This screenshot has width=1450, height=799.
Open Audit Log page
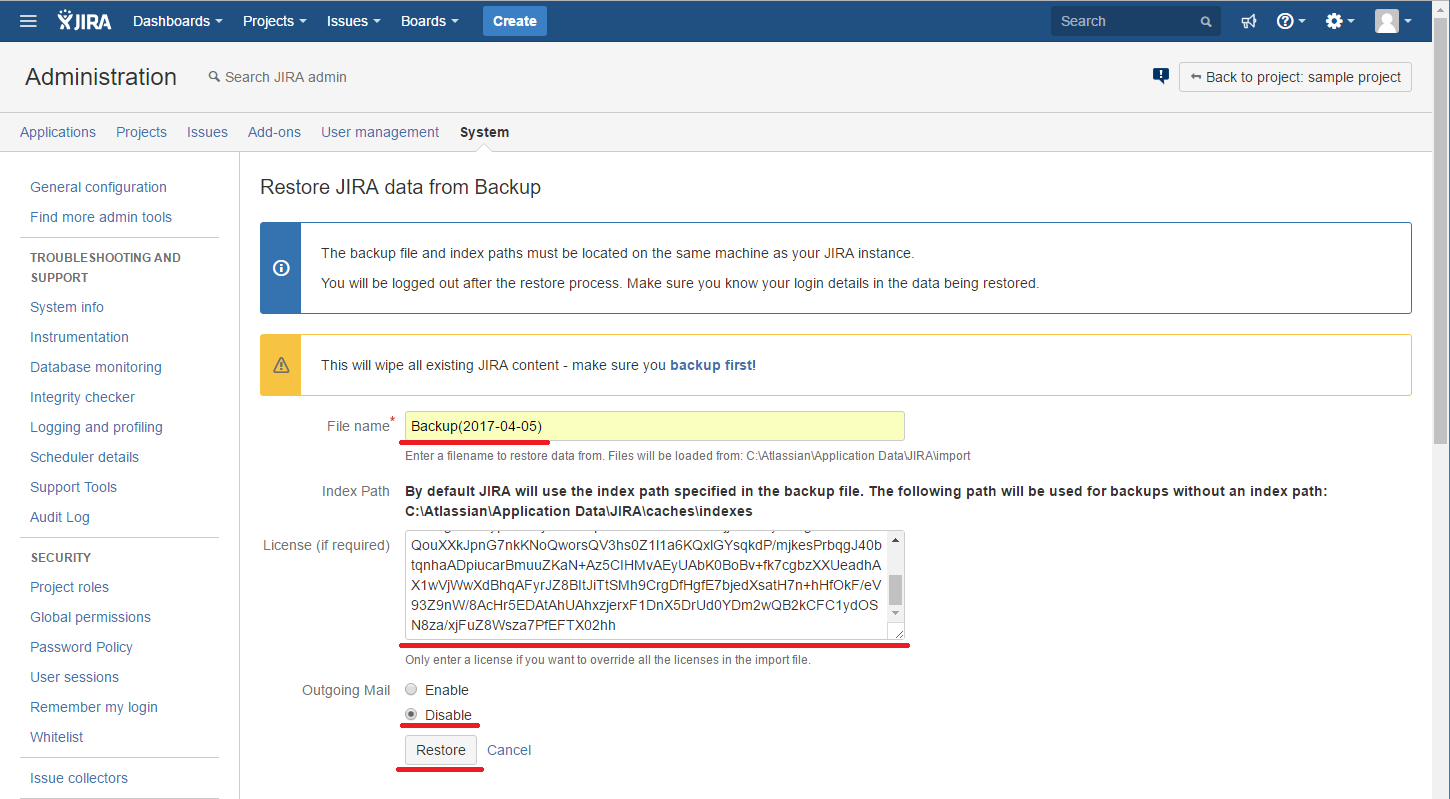click(x=60, y=517)
